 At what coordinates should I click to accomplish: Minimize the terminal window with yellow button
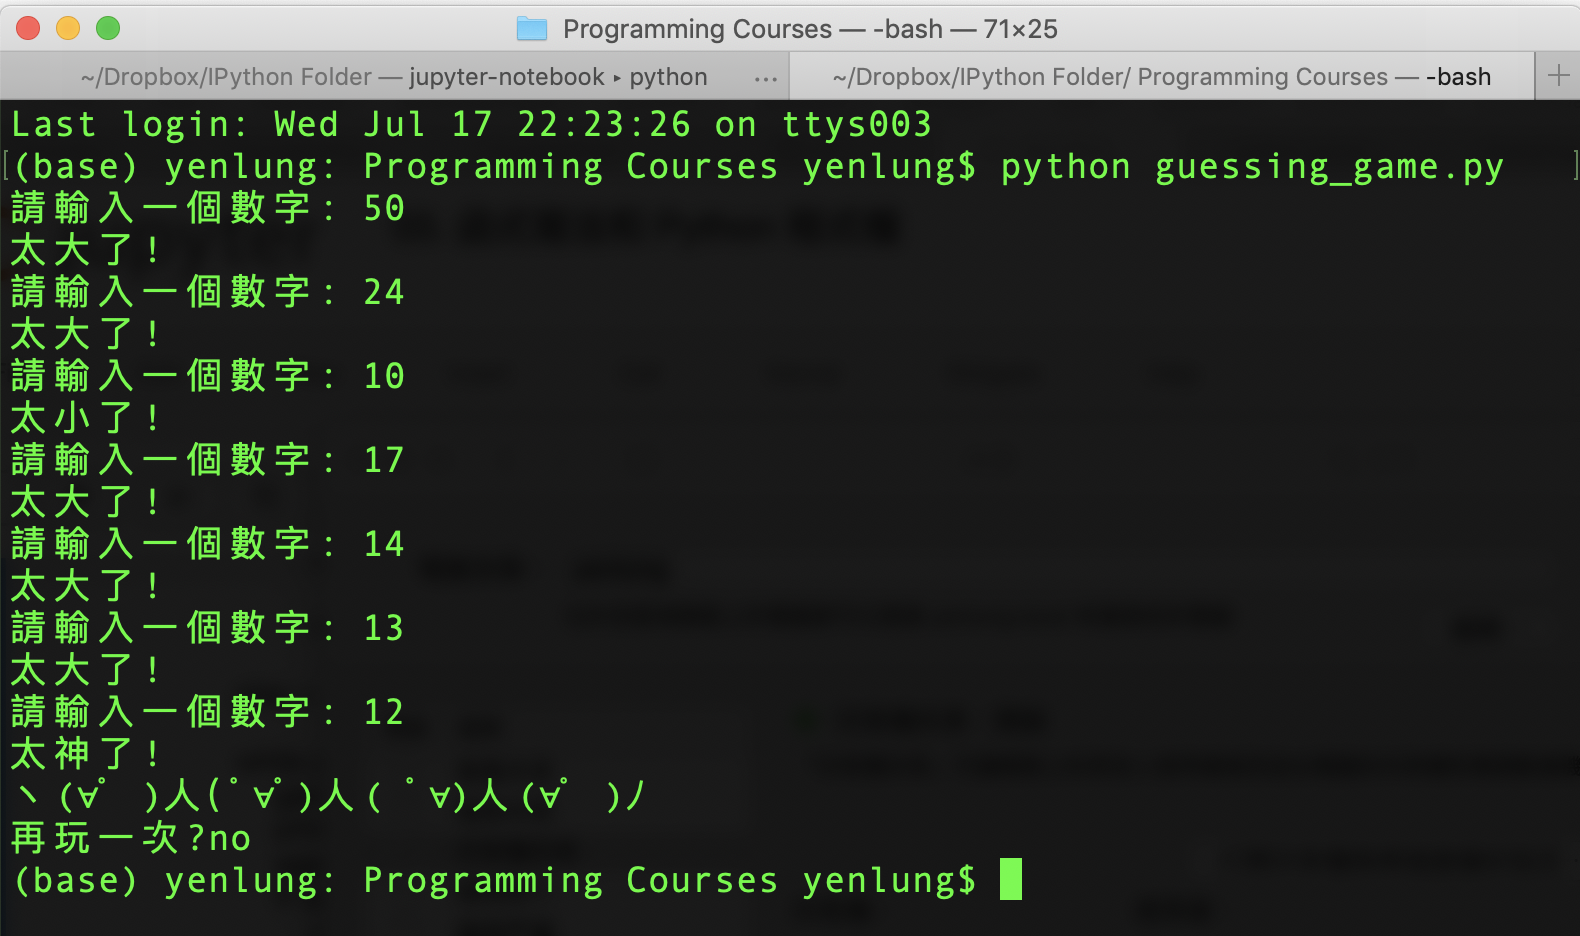click(68, 28)
